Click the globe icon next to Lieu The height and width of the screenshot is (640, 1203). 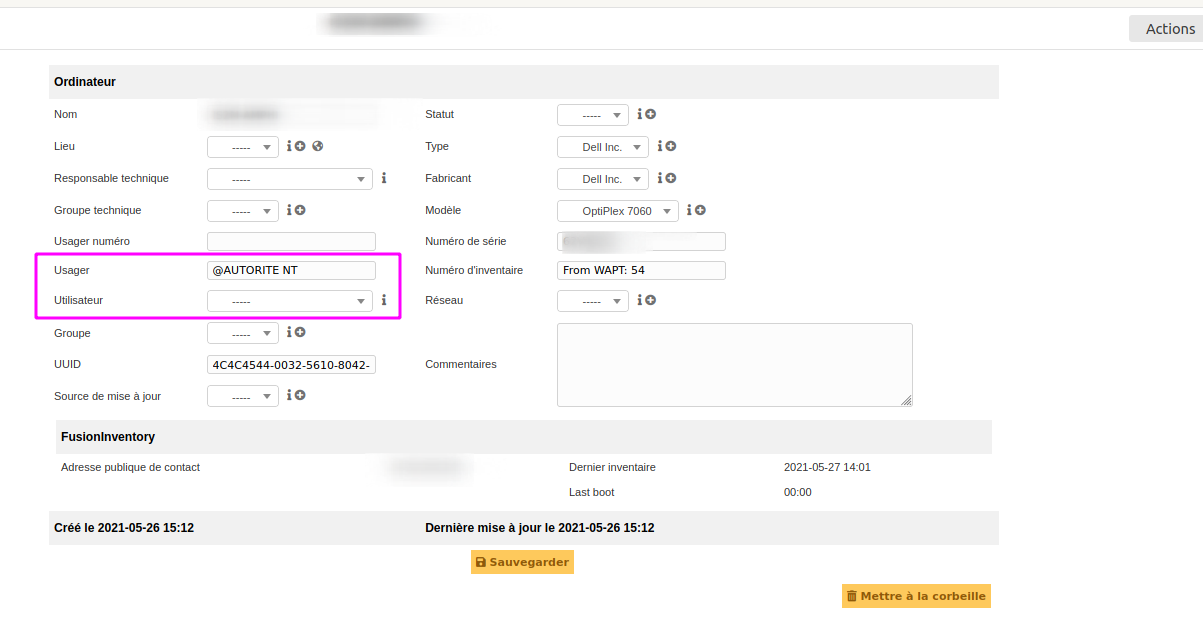(x=318, y=146)
